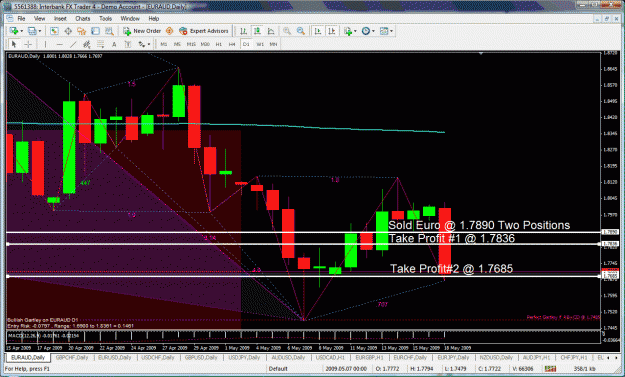Expand the Periods dropdown arrow
Image resolution: width=625 pixels, height=377 pixels.
tap(373, 31)
